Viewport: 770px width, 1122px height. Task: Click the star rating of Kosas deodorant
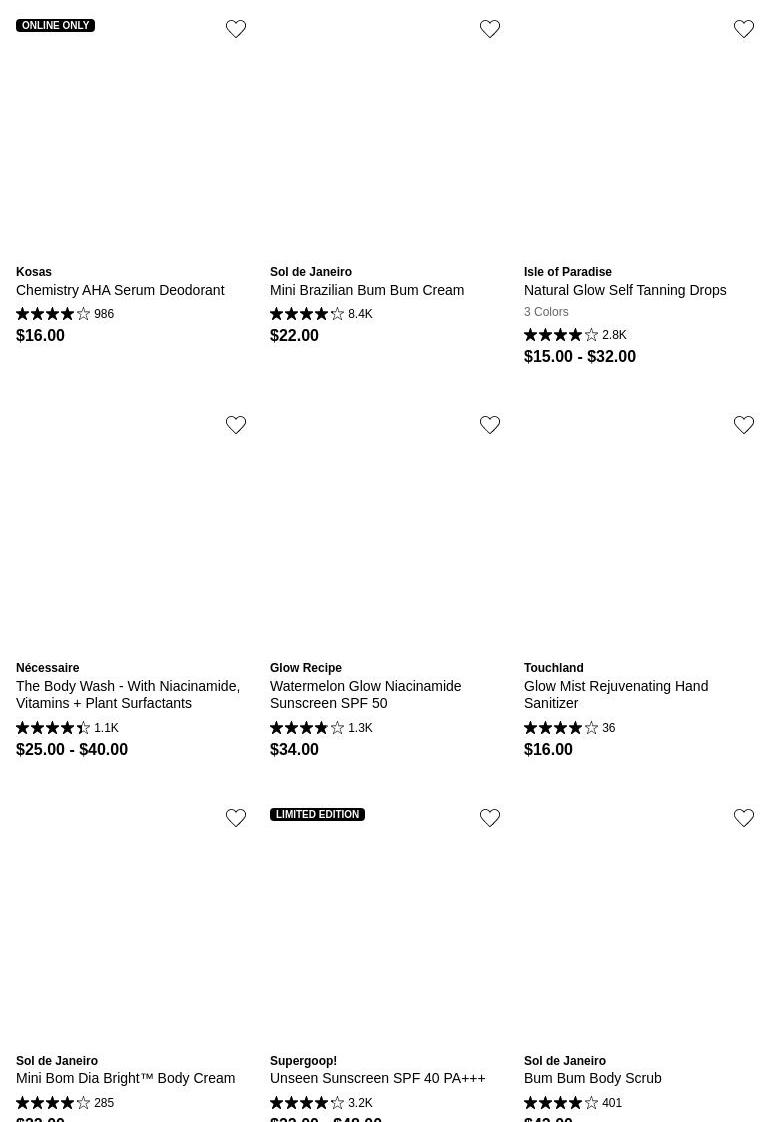(x=53, y=314)
